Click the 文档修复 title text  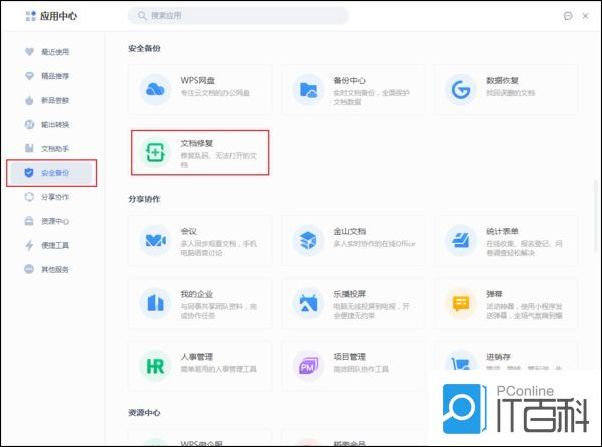(197, 143)
